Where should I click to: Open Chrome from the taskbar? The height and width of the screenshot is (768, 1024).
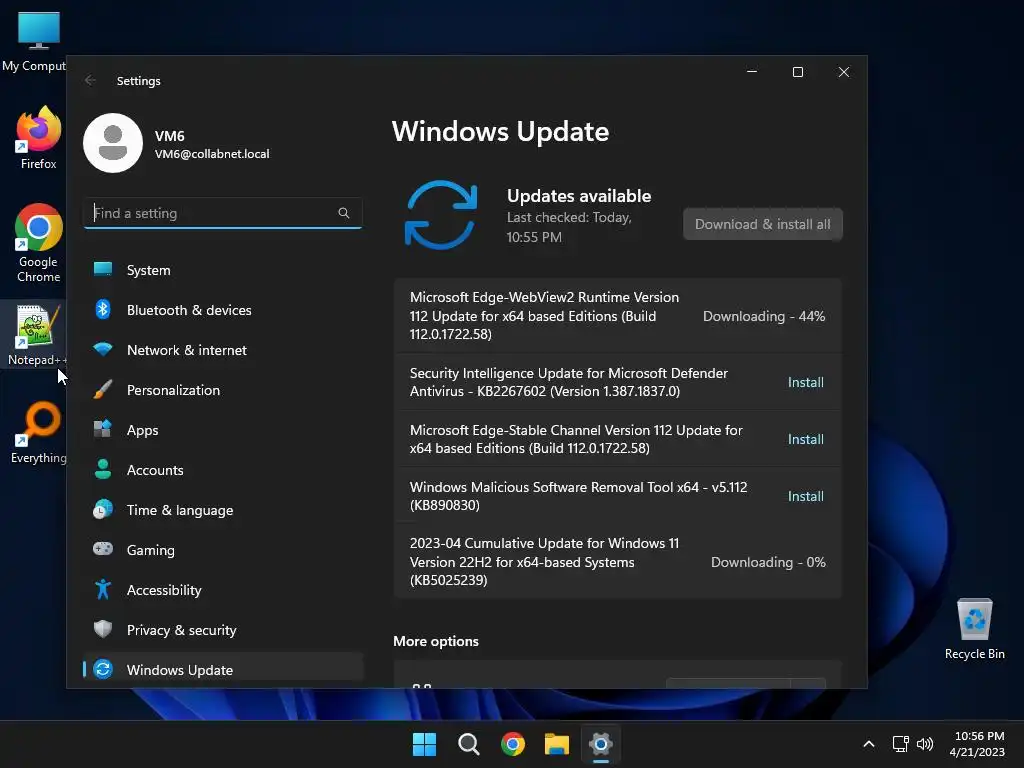point(513,744)
